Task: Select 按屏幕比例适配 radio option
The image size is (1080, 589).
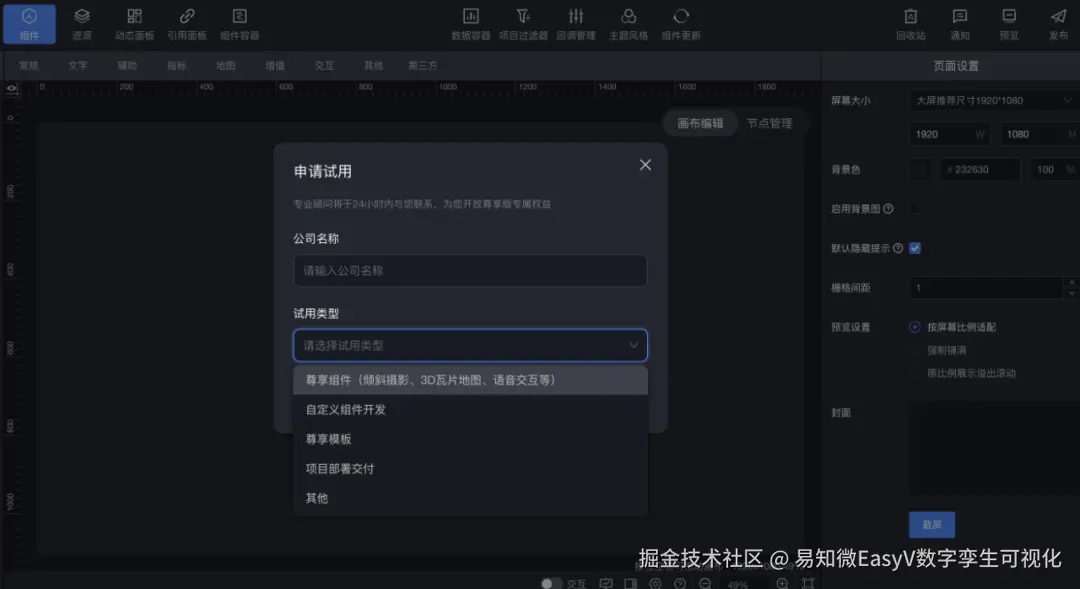Action: 915,327
